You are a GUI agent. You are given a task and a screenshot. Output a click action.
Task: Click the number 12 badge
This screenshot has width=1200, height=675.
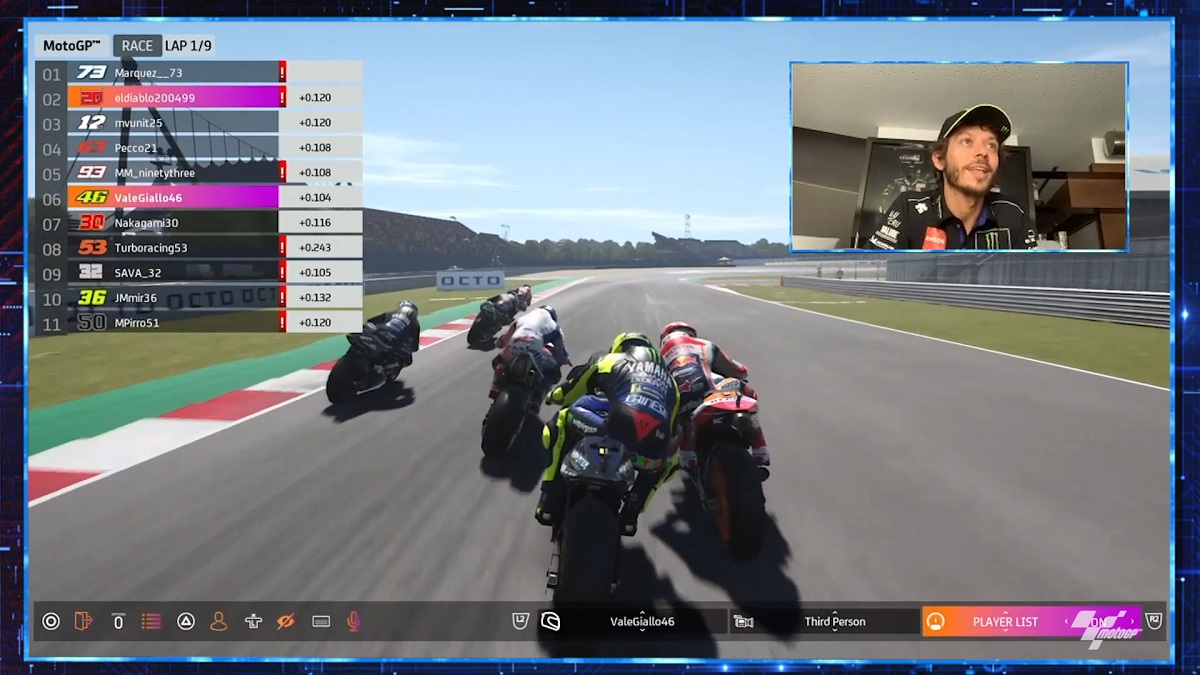point(91,122)
